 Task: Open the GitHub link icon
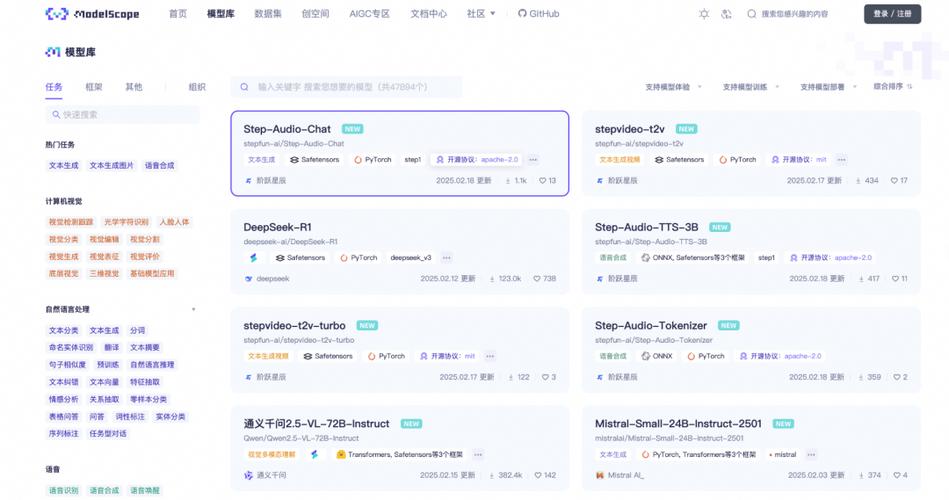(x=522, y=13)
